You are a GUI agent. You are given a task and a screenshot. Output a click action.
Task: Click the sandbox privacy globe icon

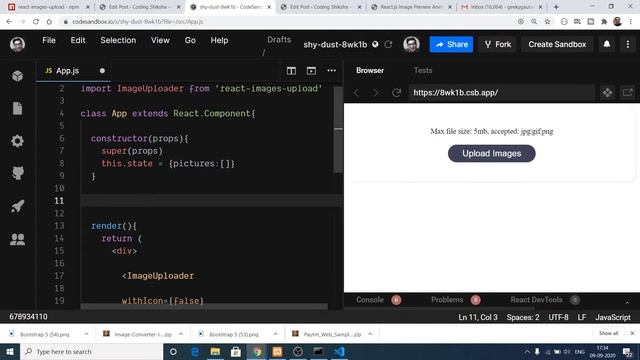click(x=375, y=44)
